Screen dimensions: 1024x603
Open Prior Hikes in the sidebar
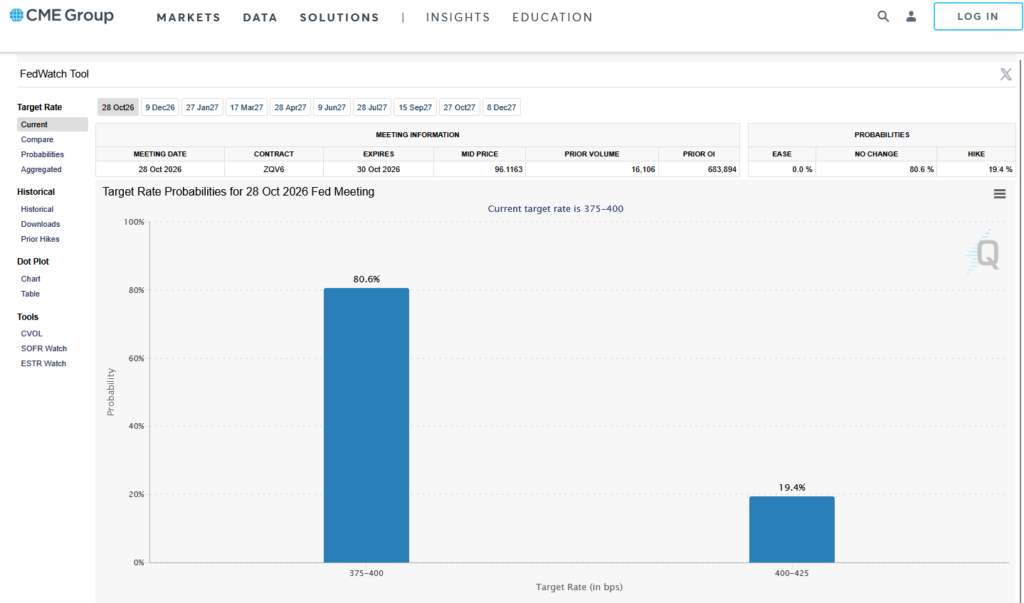(40, 240)
